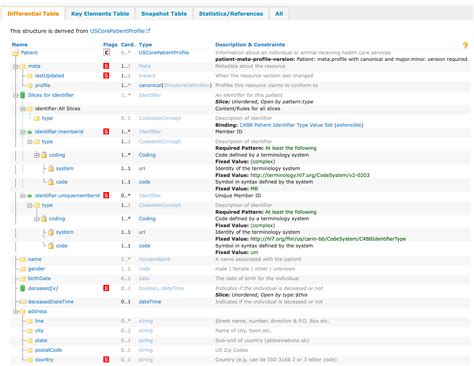Click the S flag on identifier:uniquememberid row
The image size is (474, 366).
click(x=106, y=195)
